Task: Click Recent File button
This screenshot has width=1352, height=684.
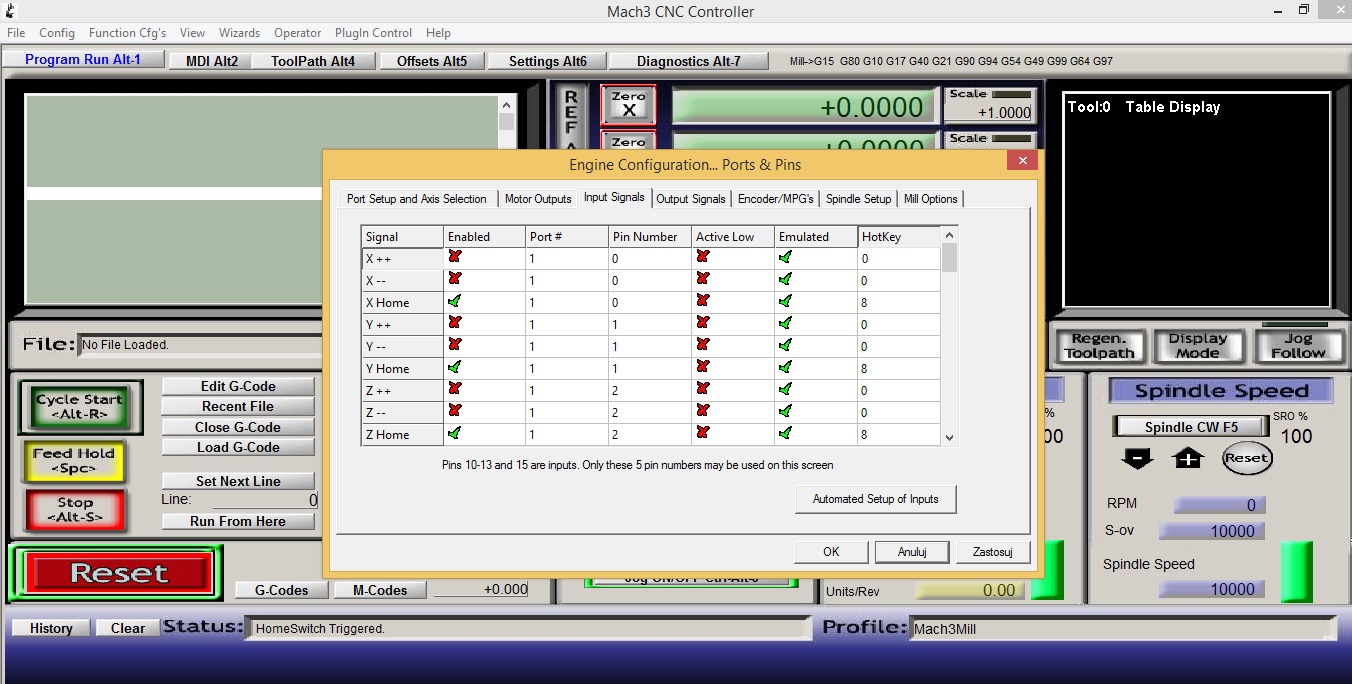Action: [x=238, y=406]
